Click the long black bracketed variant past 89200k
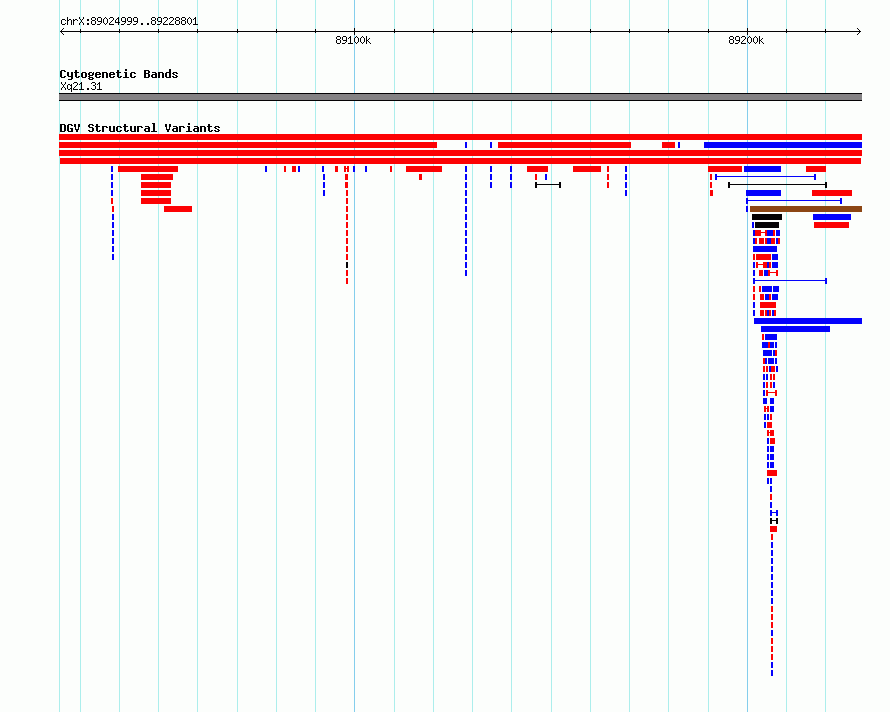This screenshot has height=712, width=890. click(777, 185)
